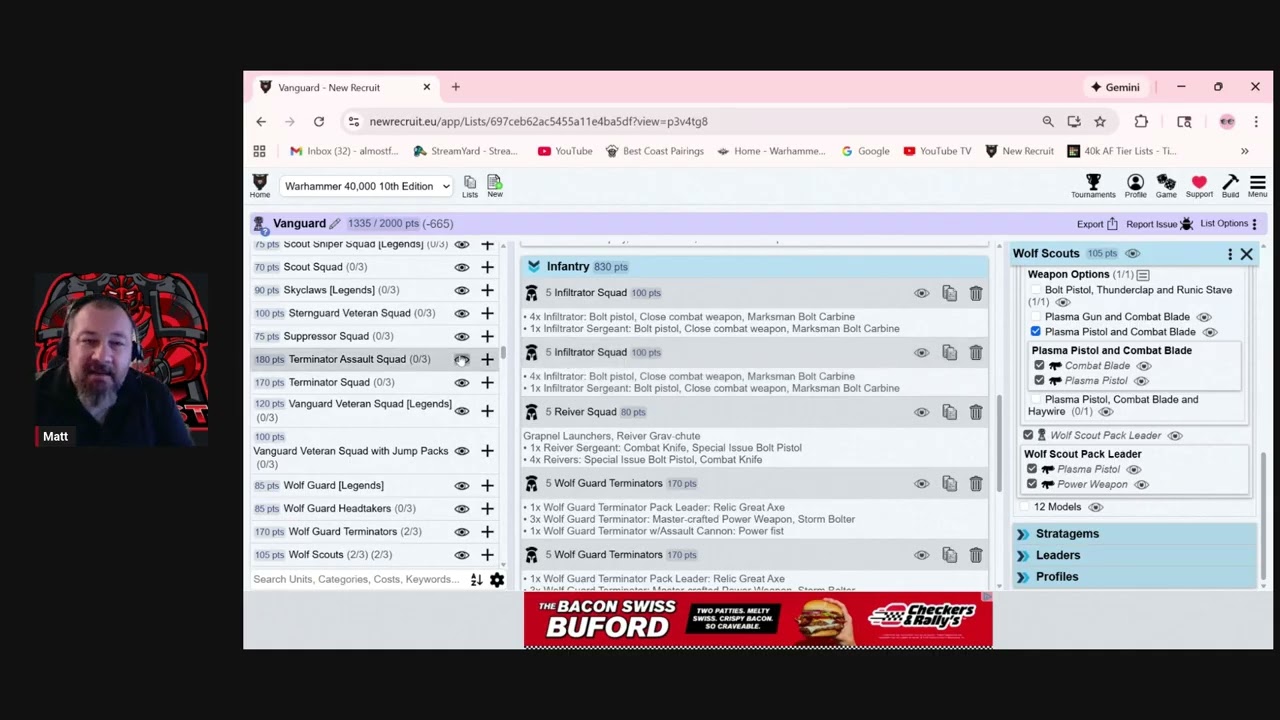Toggle eye next to Wolf Scouts header
Screen dimensions: 1280x720
1132,254
